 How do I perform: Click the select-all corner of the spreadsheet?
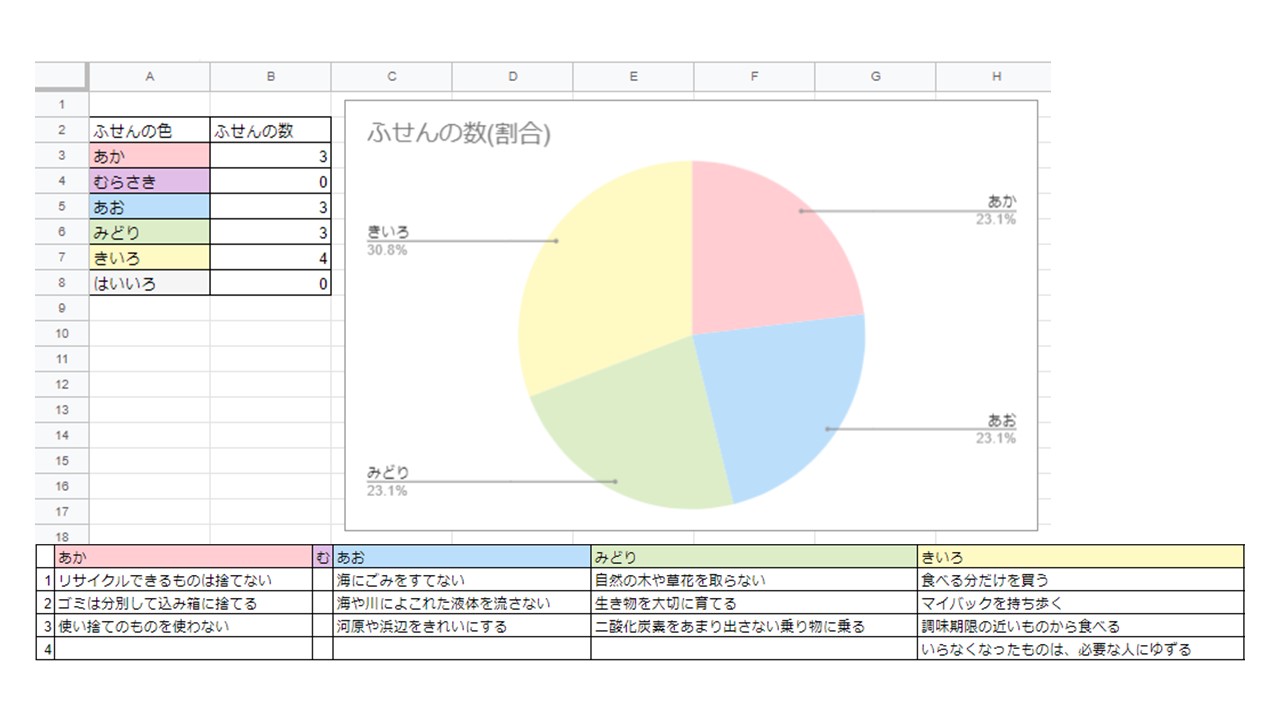pyautogui.click(x=62, y=77)
